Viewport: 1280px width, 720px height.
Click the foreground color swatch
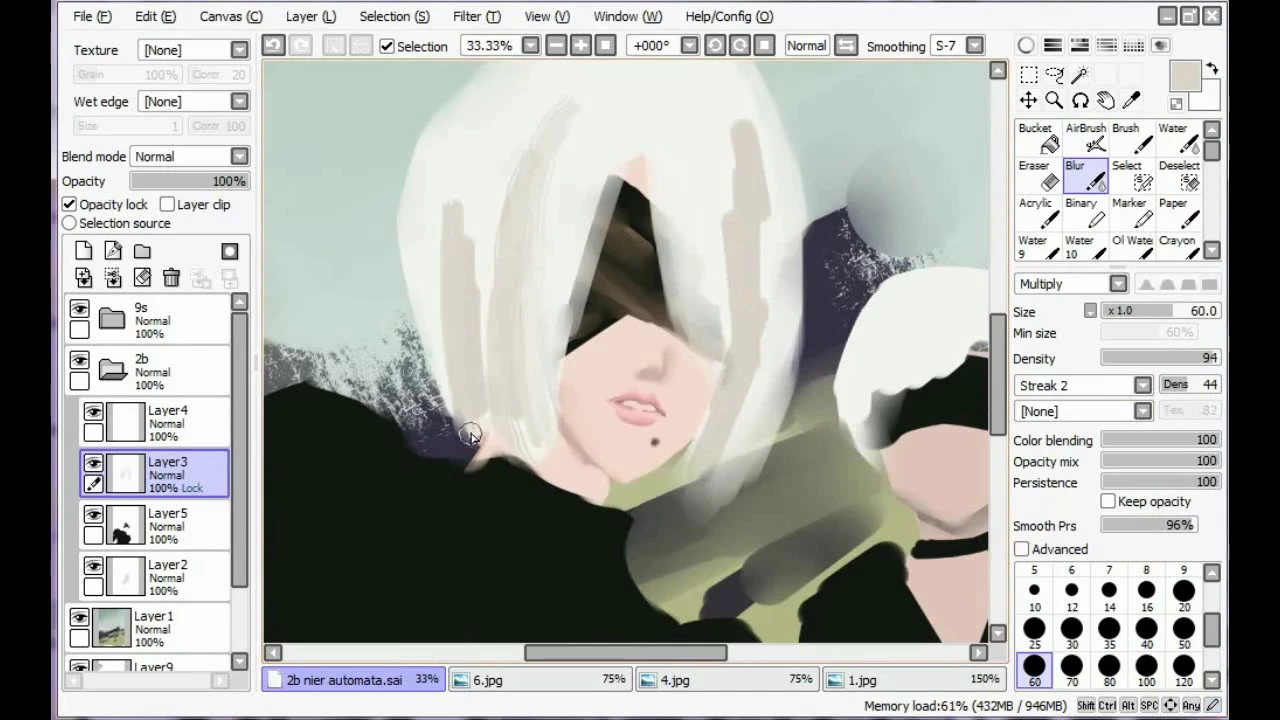pyautogui.click(x=1185, y=76)
